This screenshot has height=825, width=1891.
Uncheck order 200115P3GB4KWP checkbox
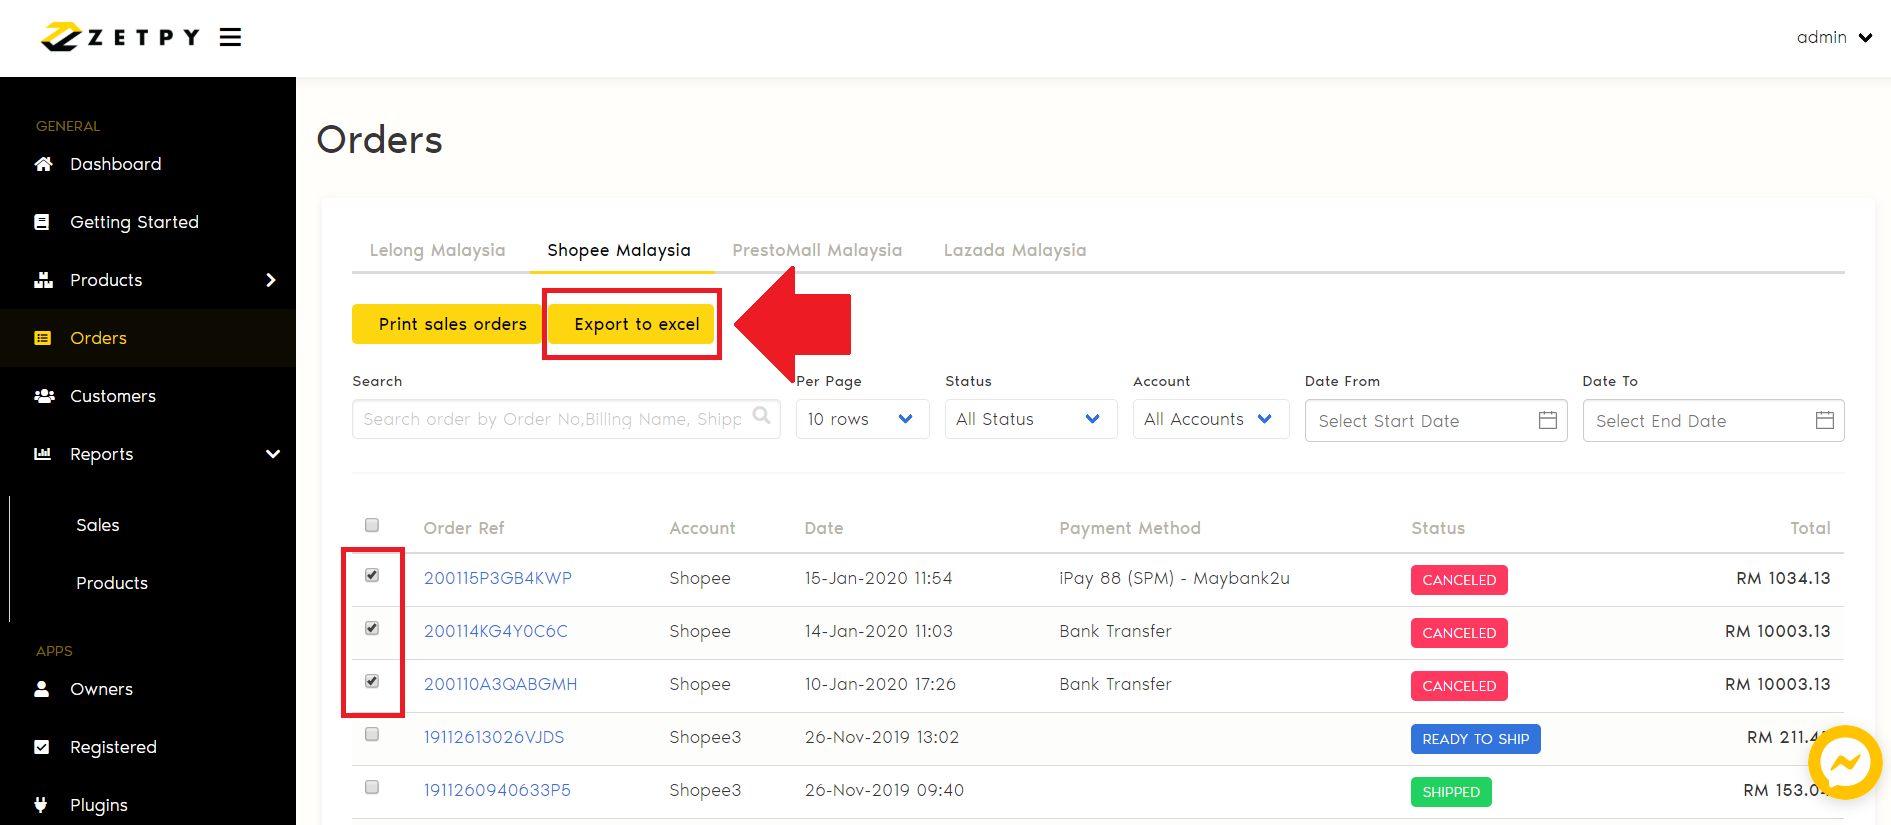372,575
